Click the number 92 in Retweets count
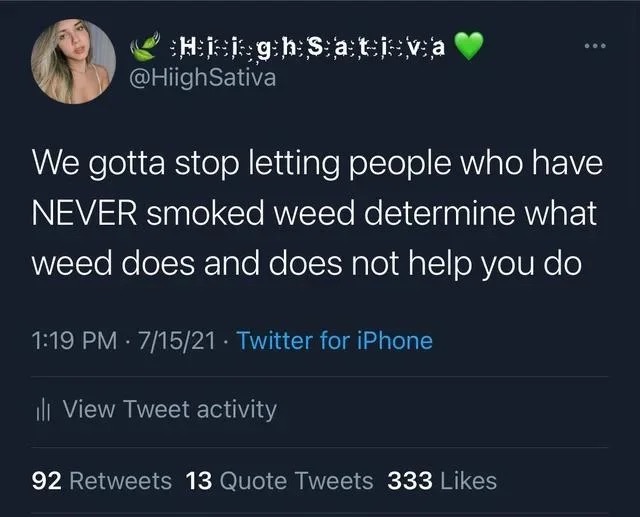This screenshot has height=517, width=640. pyautogui.click(x=47, y=480)
